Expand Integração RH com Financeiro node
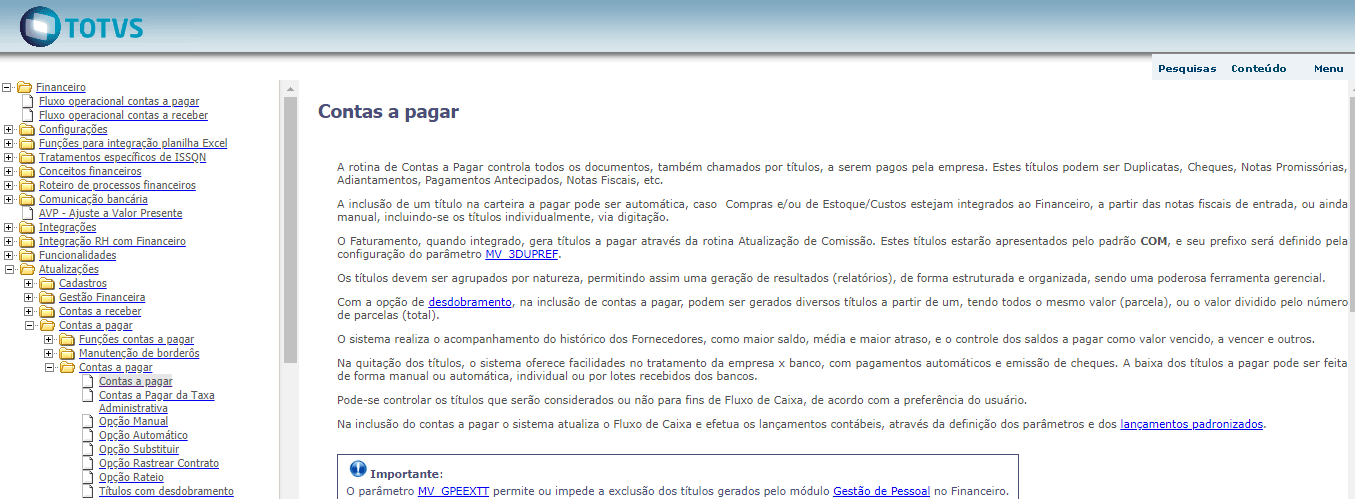 click(x=9, y=241)
